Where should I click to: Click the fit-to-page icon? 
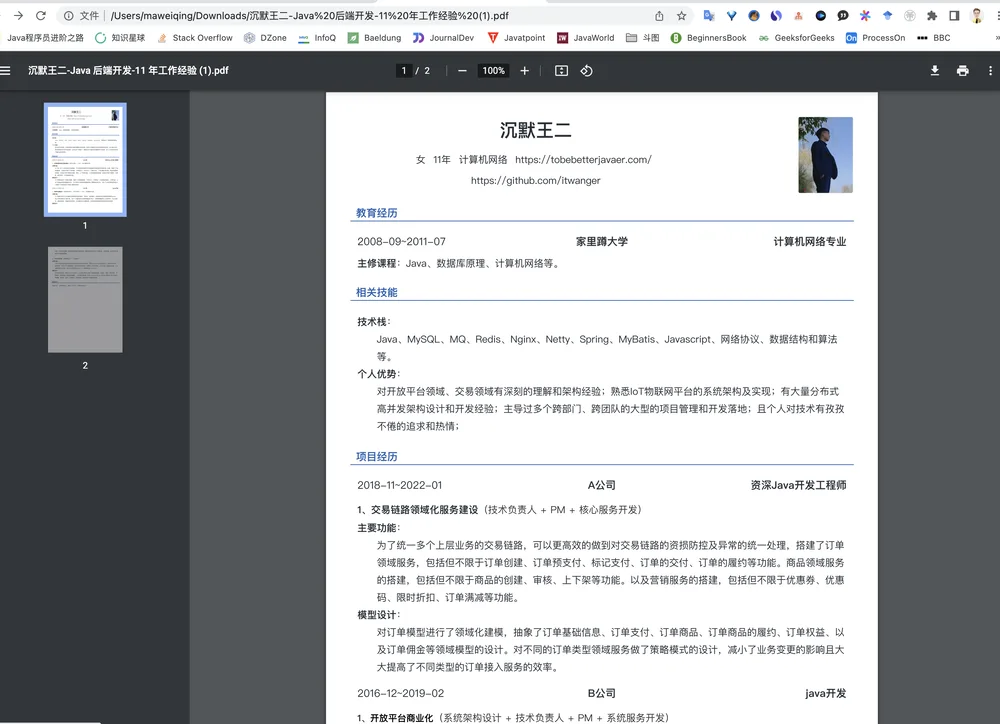(x=561, y=71)
